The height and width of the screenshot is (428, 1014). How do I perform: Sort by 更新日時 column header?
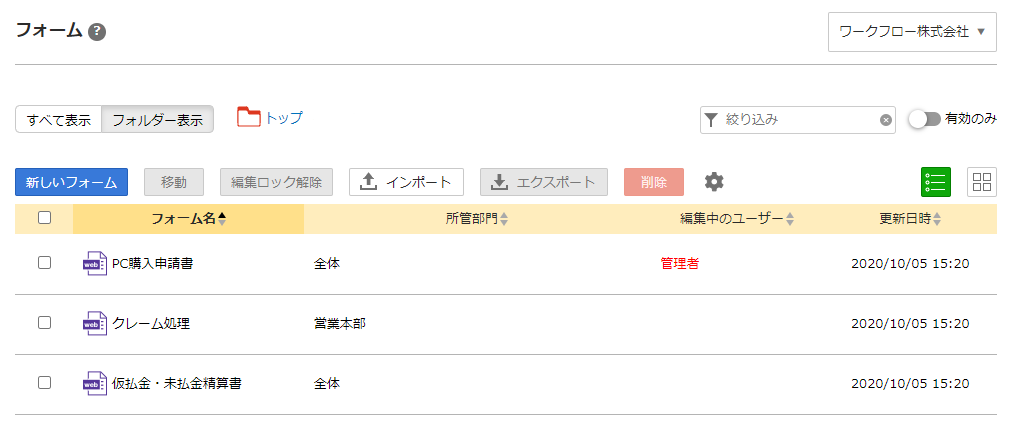(909, 219)
